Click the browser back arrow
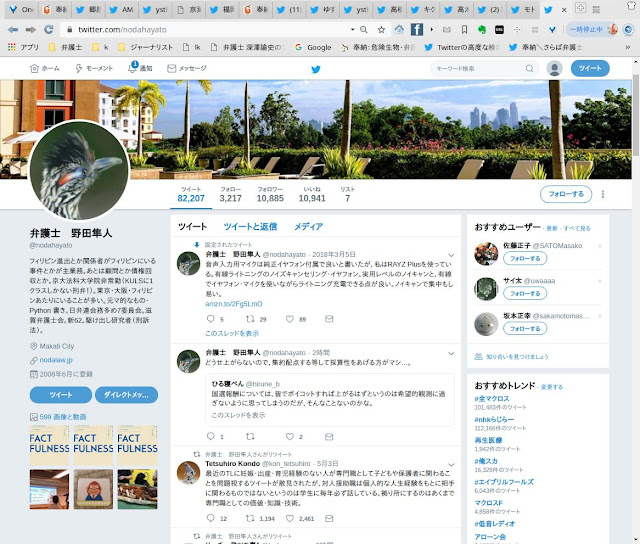Image resolution: width=640 pixels, height=544 pixels. pyautogui.click(x=13, y=30)
